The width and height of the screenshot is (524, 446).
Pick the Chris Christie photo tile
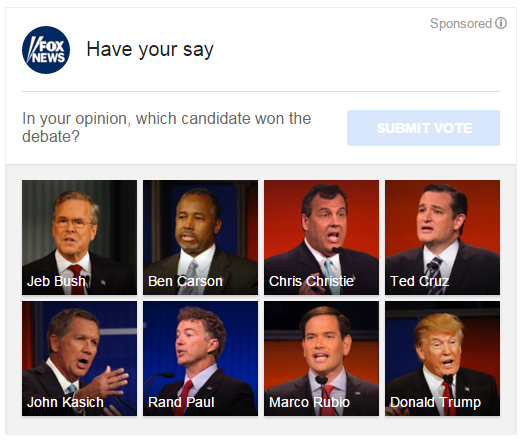[x=321, y=238]
